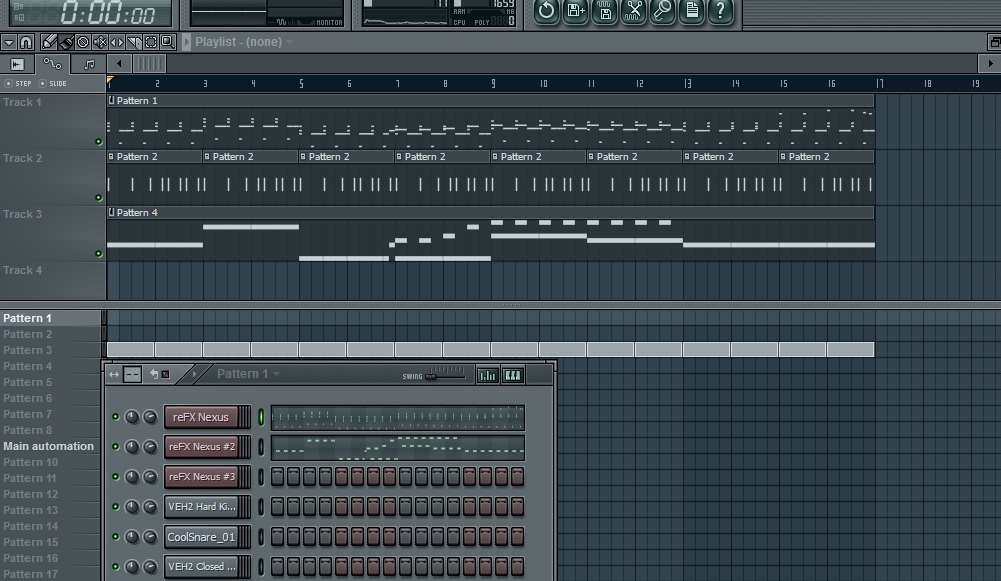Click bar 9 on the timeline ruler
The width and height of the screenshot is (1001, 581).
click(493, 84)
